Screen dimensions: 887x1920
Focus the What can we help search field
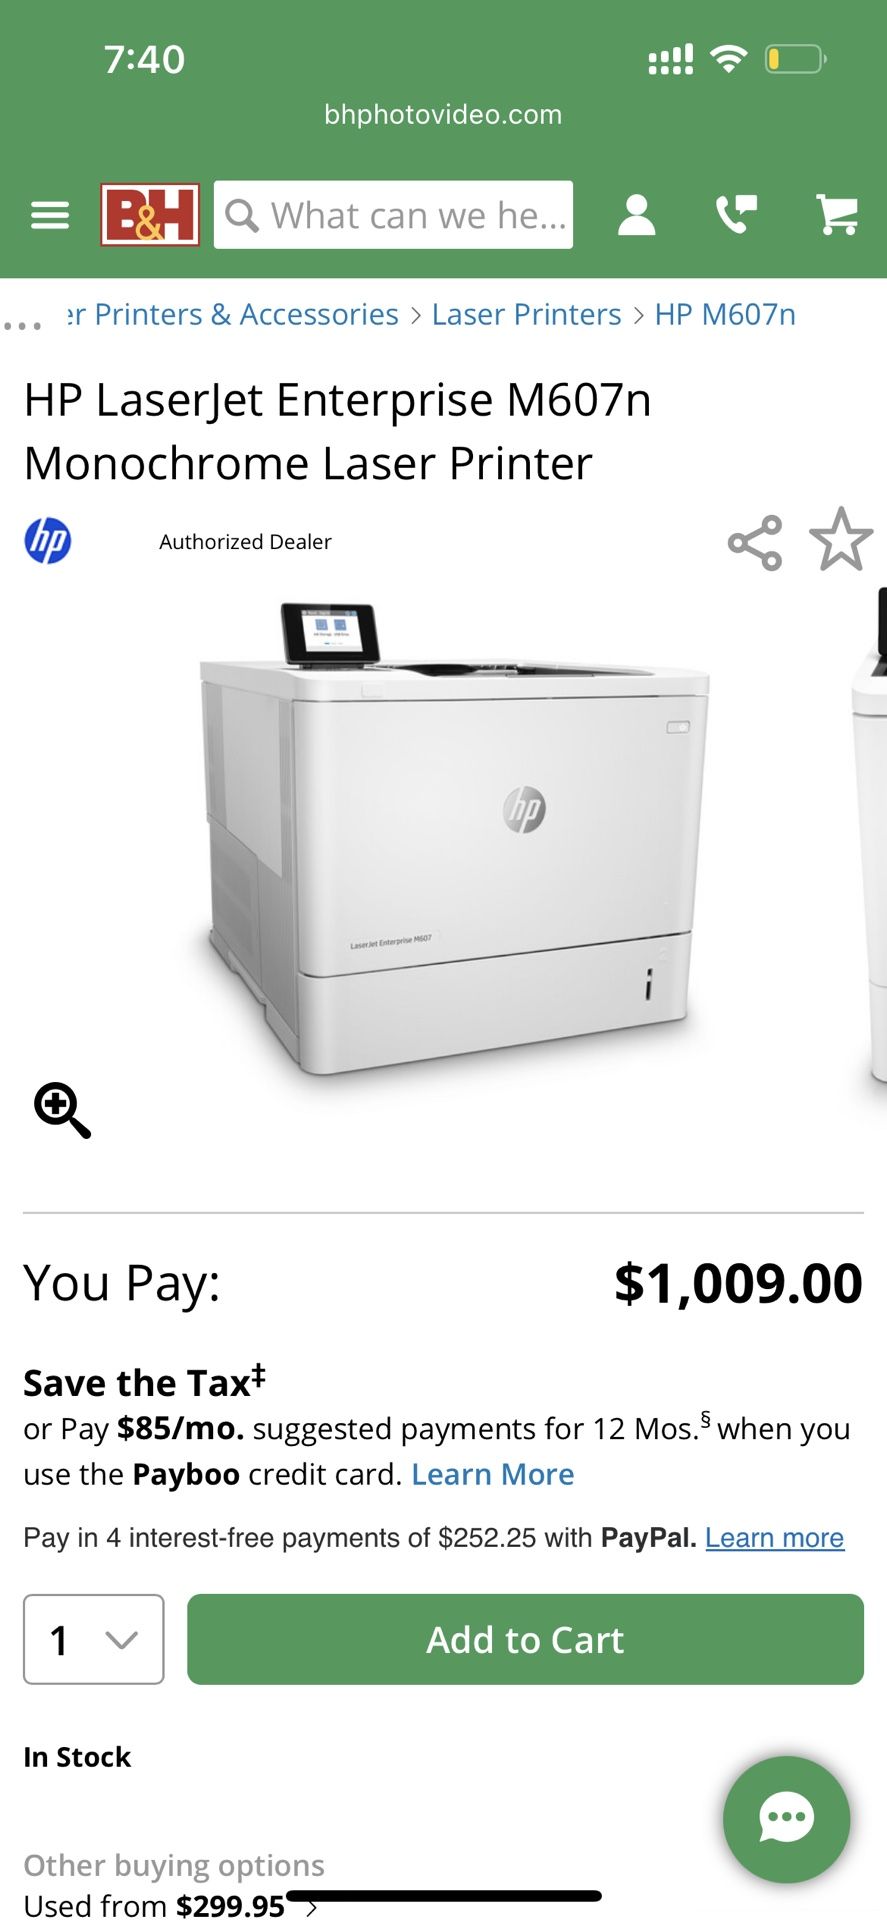tap(393, 214)
